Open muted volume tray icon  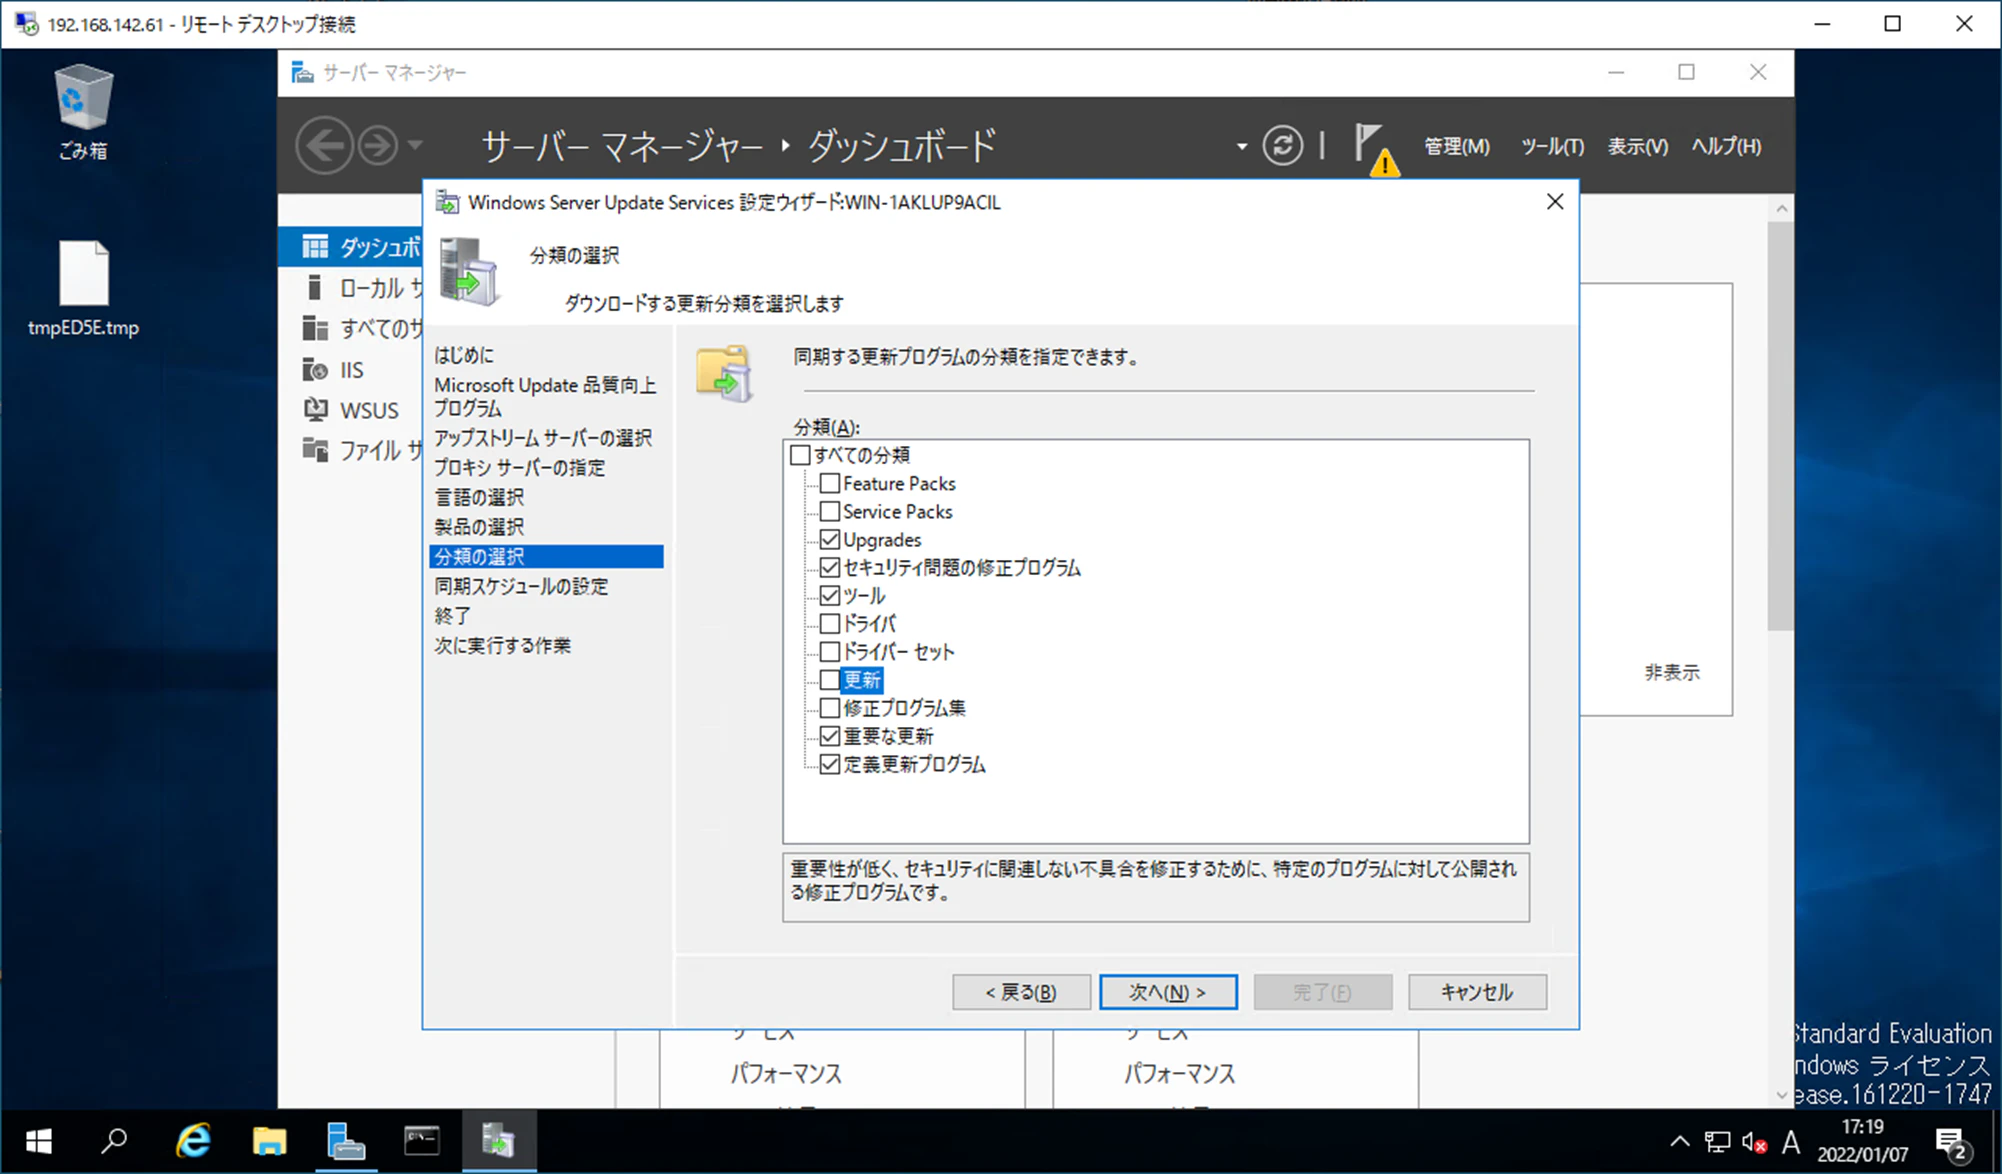[1754, 1141]
